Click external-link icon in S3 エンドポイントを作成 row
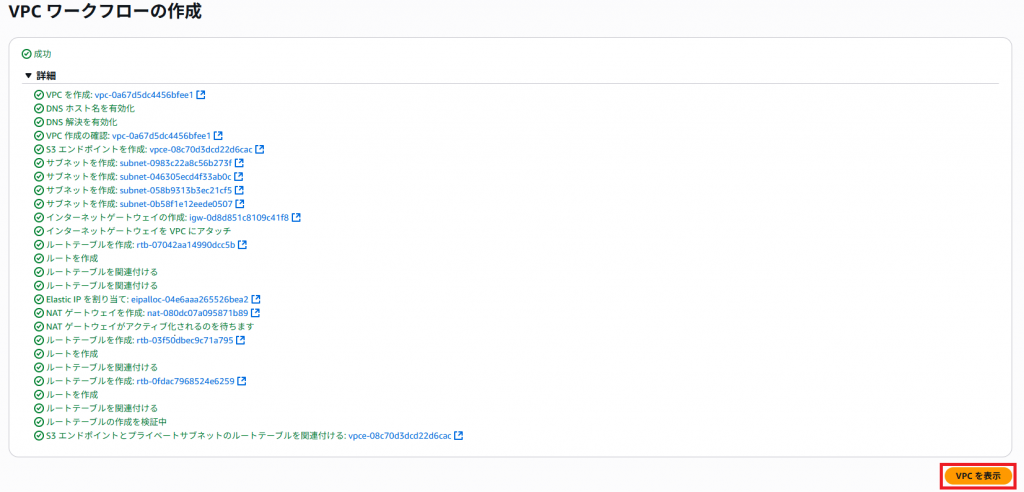The height and width of the screenshot is (492, 1024). (260, 150)
